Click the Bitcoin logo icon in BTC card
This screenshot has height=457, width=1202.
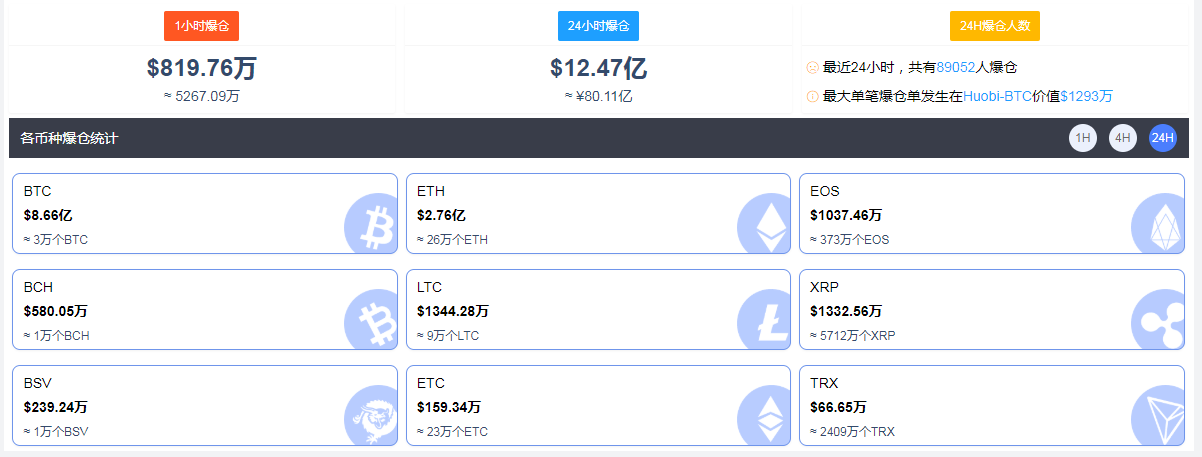coord(371,224)
